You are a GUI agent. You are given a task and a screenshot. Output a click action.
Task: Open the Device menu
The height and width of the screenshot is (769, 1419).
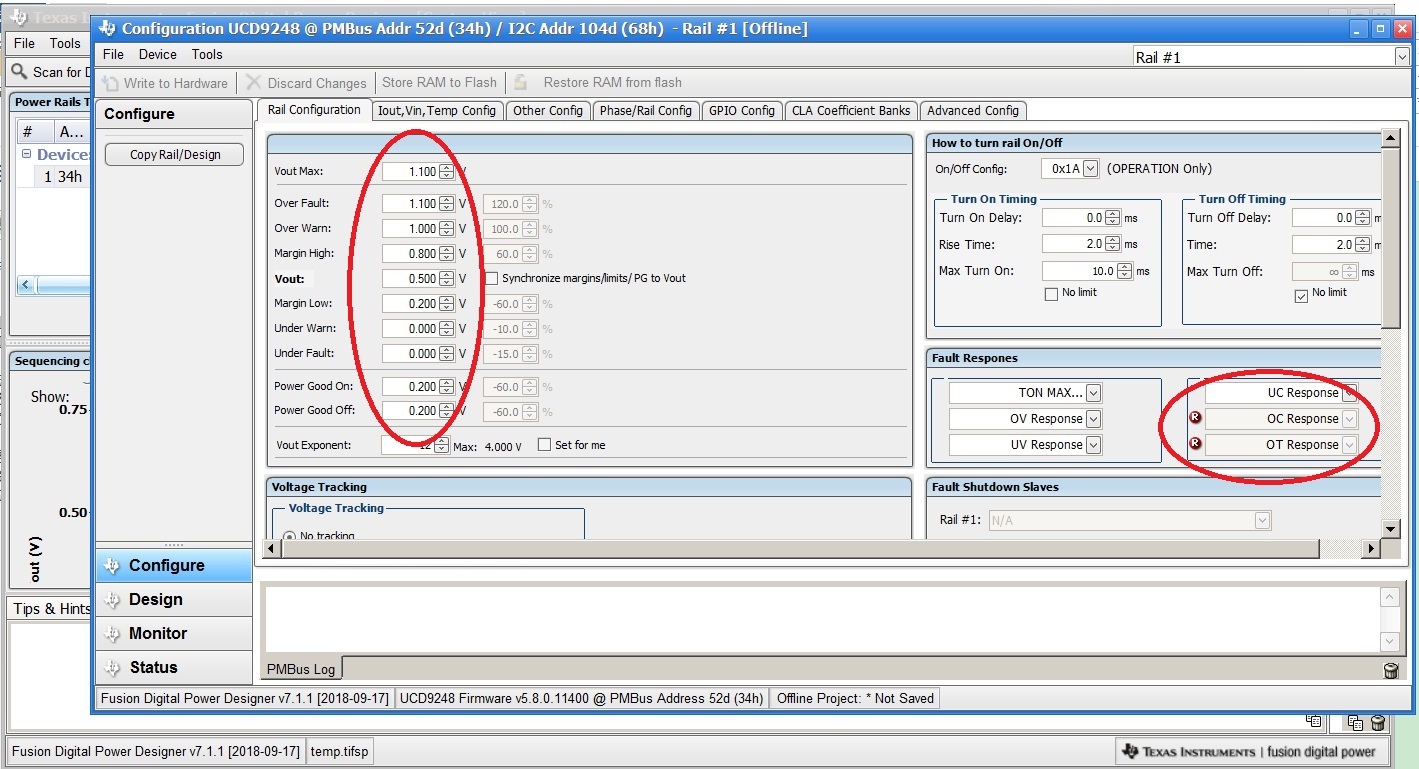click(158, 55)
